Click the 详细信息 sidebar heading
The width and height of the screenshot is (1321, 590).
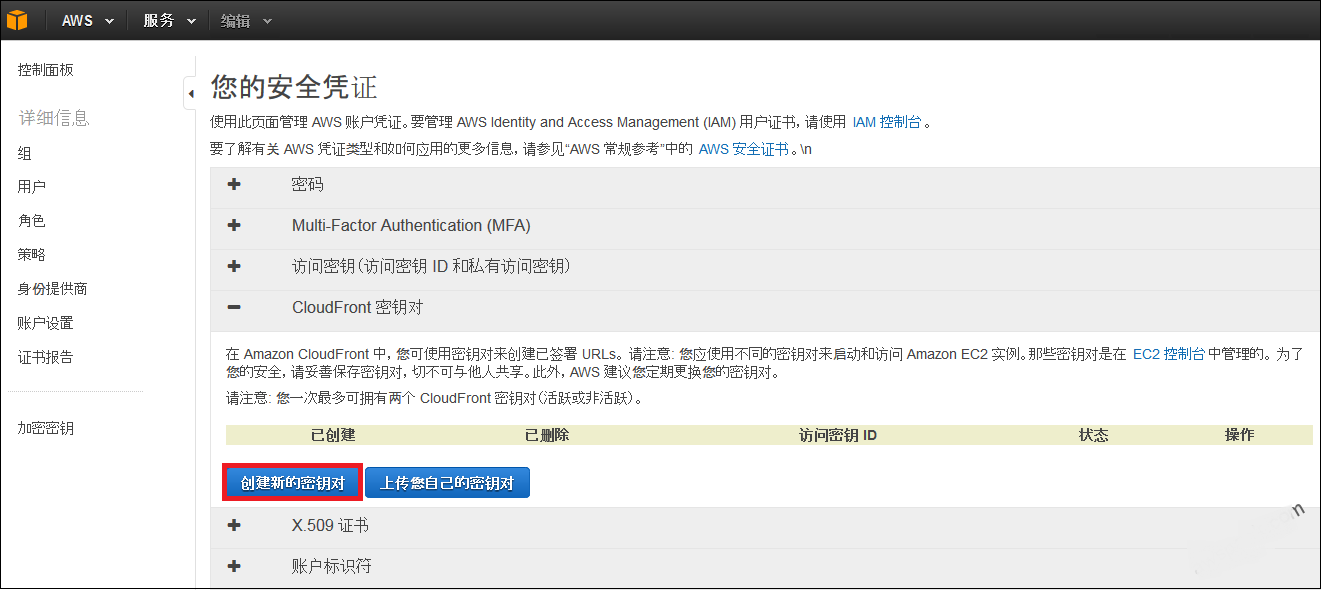point(54,118)
